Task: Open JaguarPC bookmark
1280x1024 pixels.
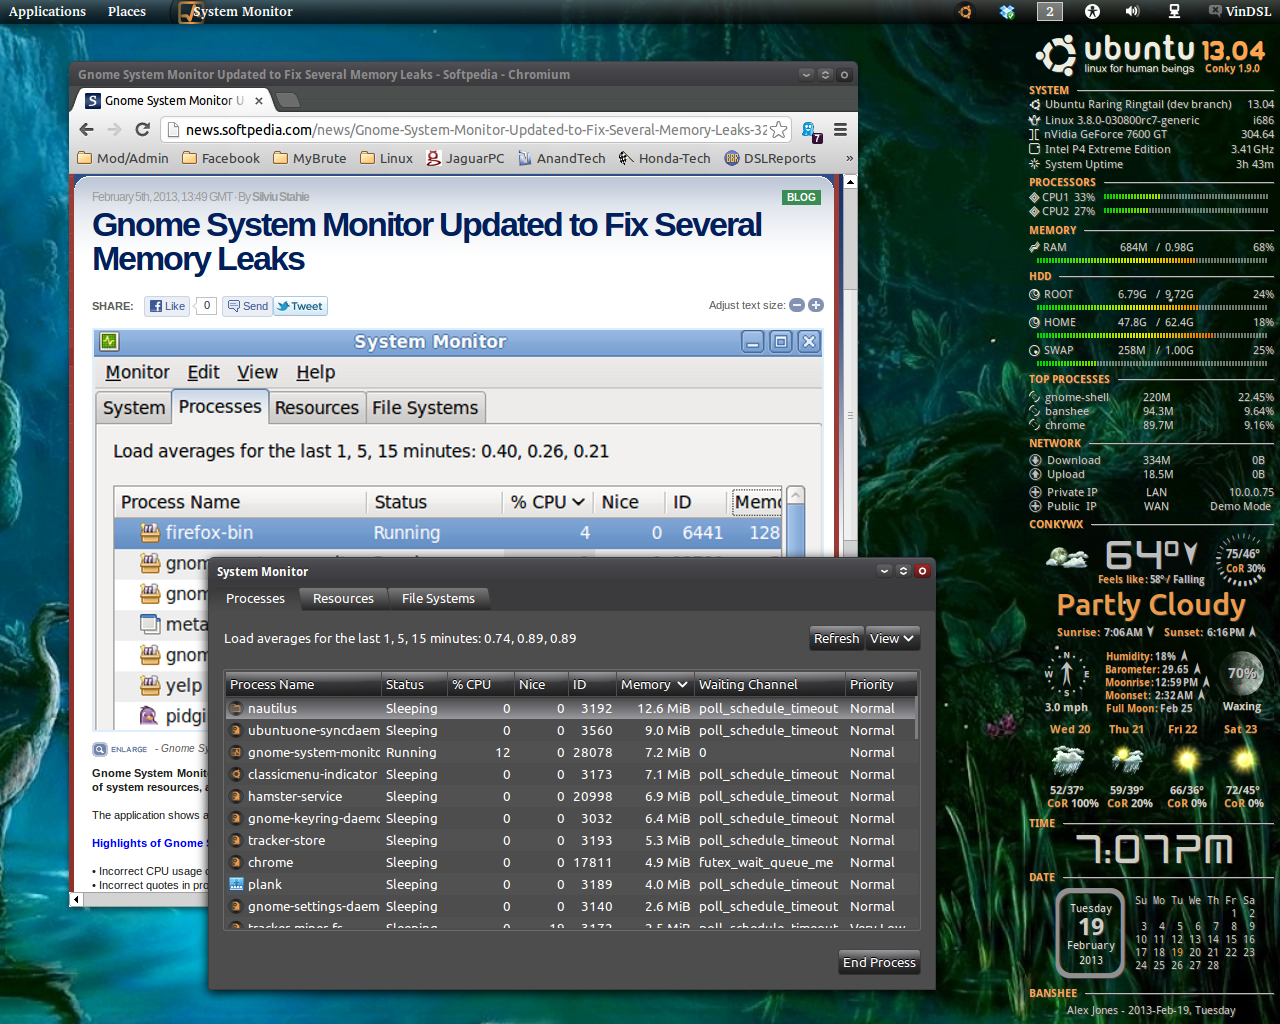Action: point(465,158)
